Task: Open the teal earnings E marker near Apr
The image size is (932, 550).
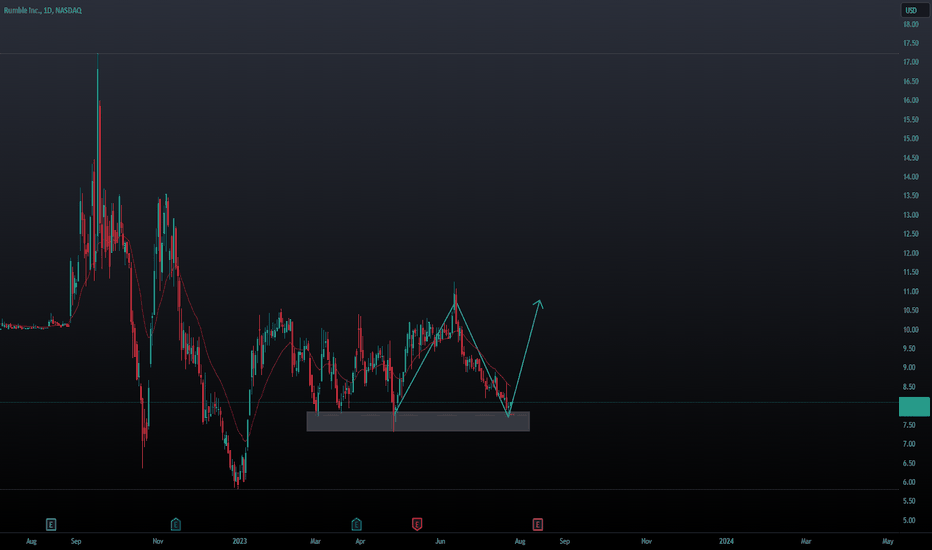Action: tap(356, 524)
